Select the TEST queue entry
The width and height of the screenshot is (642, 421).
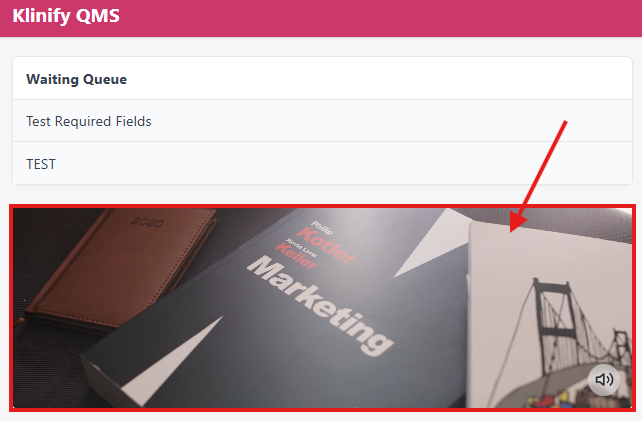tap(323, 164)
